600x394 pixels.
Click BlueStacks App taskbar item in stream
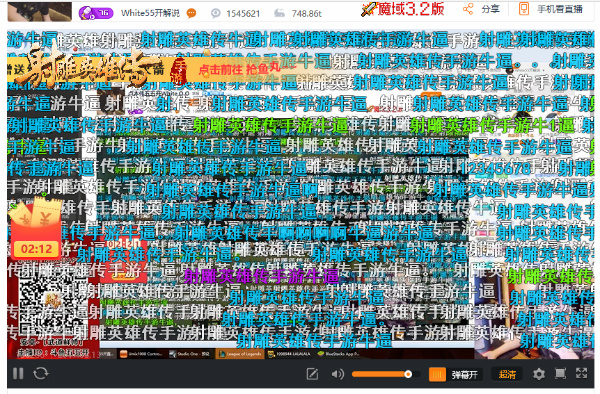pos(339,354)
